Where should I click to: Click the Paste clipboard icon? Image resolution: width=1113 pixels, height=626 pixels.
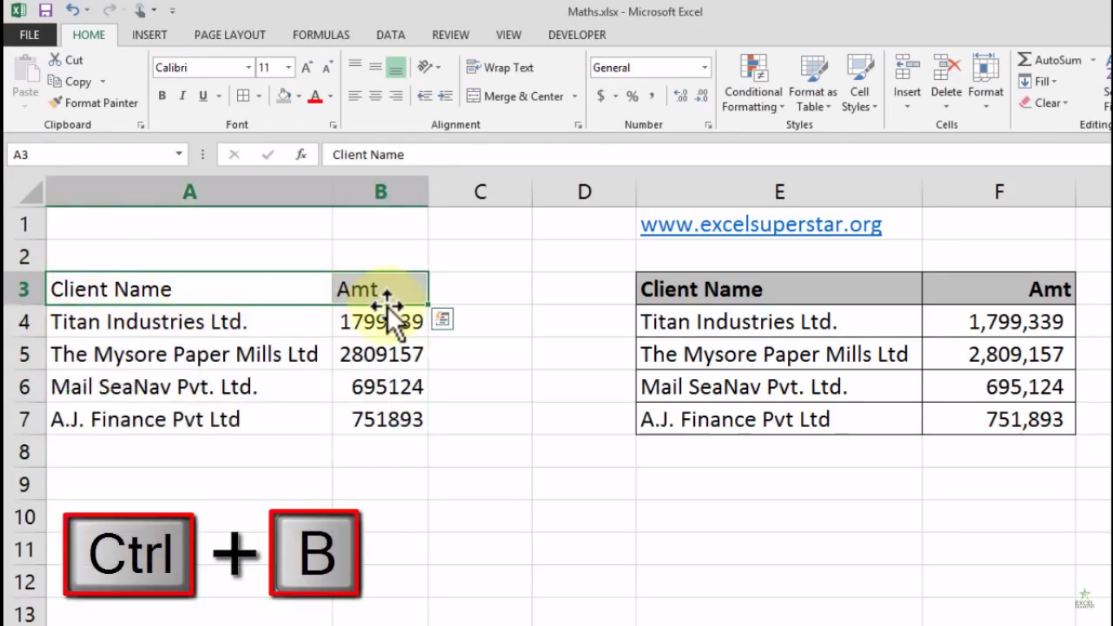[26, 70]
